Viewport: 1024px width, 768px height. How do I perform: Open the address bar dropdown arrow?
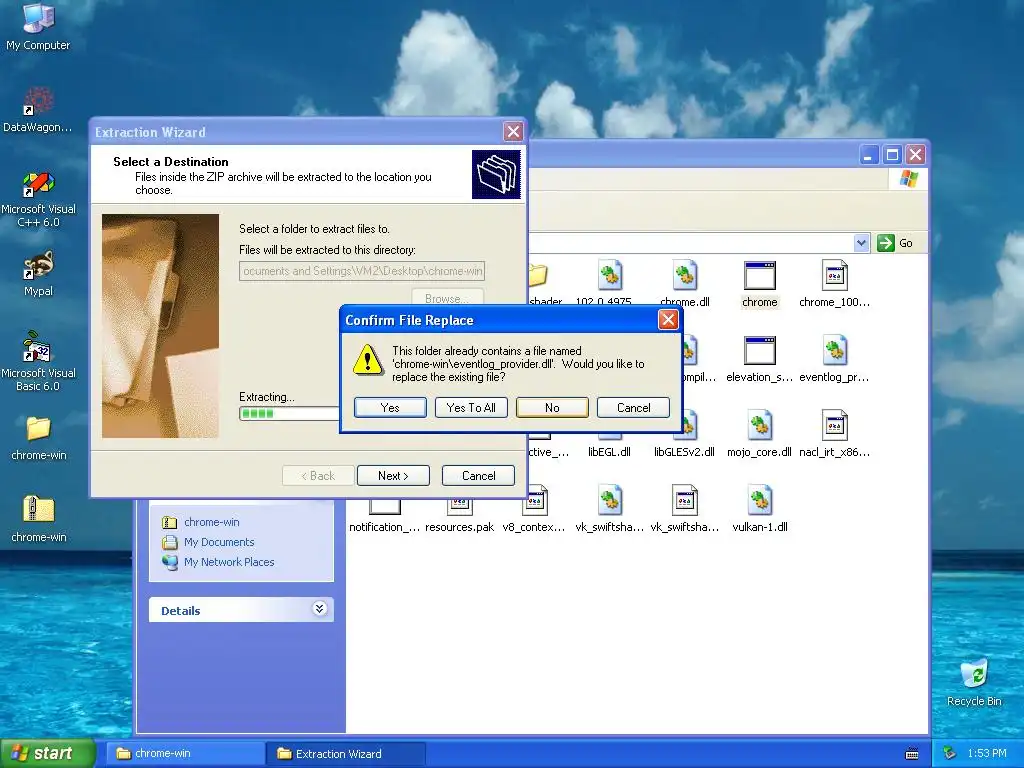click(x=861, y=243)
